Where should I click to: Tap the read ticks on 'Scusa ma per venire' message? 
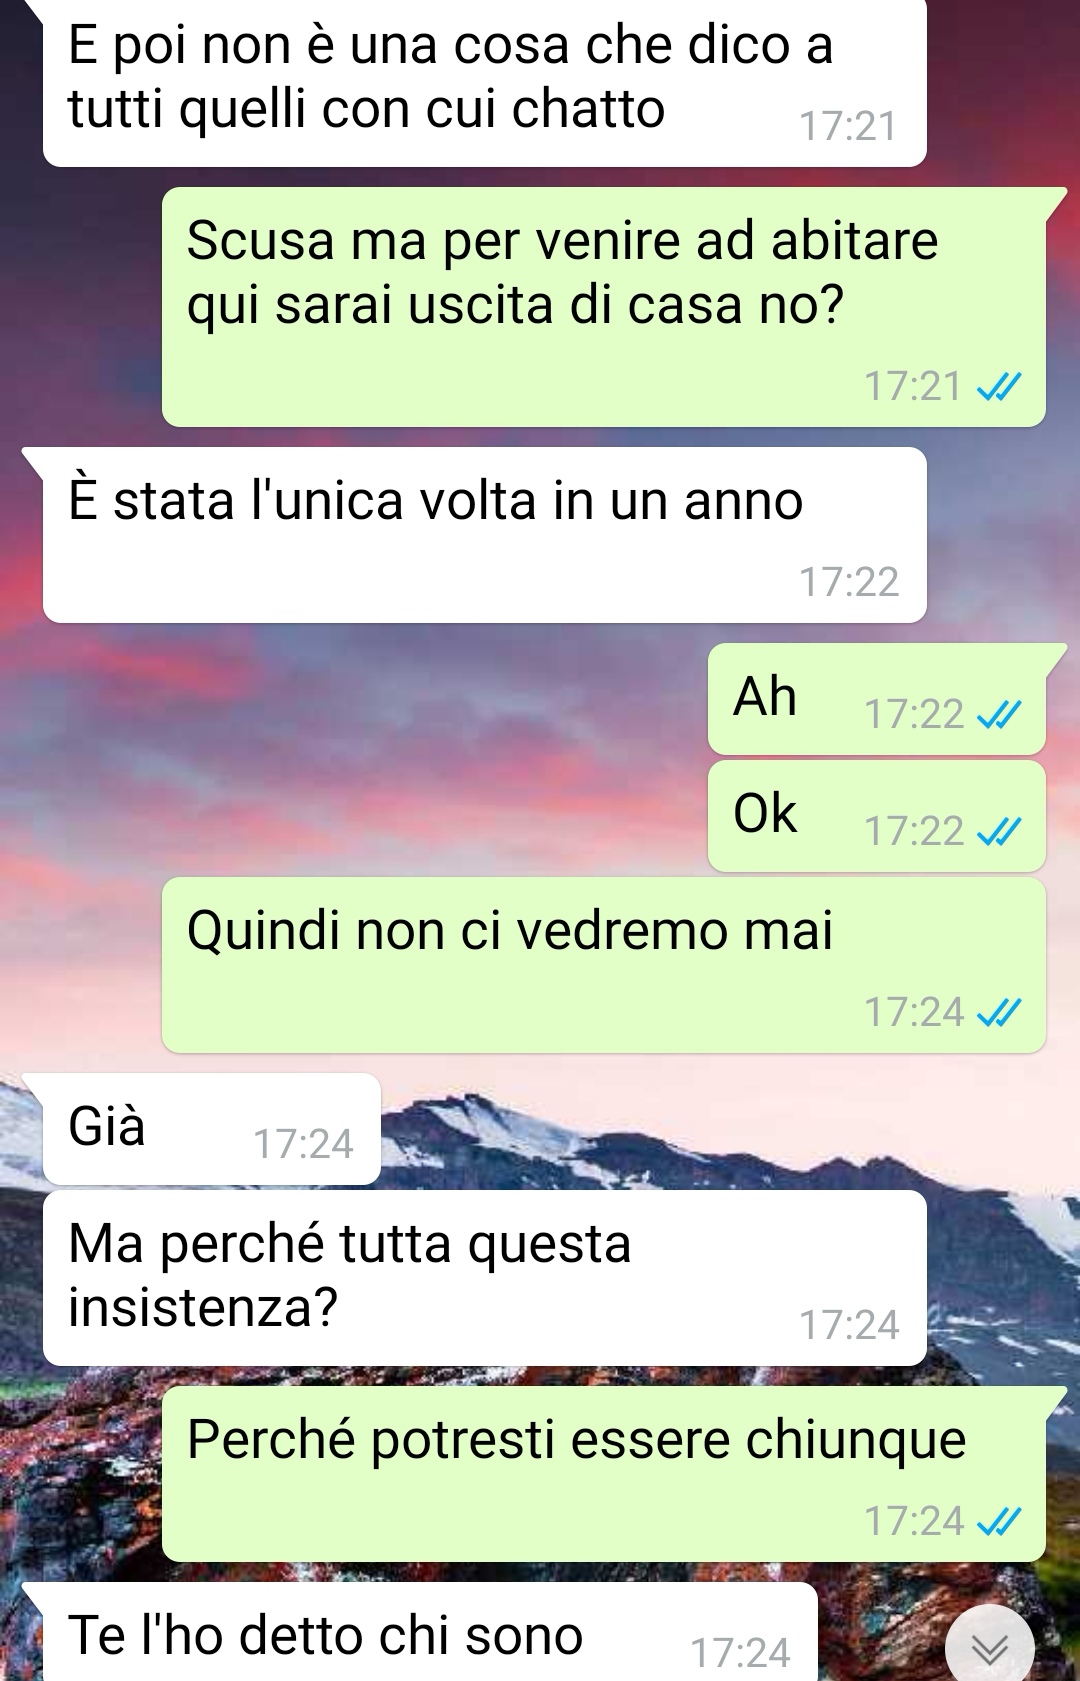tap(999, 387)
